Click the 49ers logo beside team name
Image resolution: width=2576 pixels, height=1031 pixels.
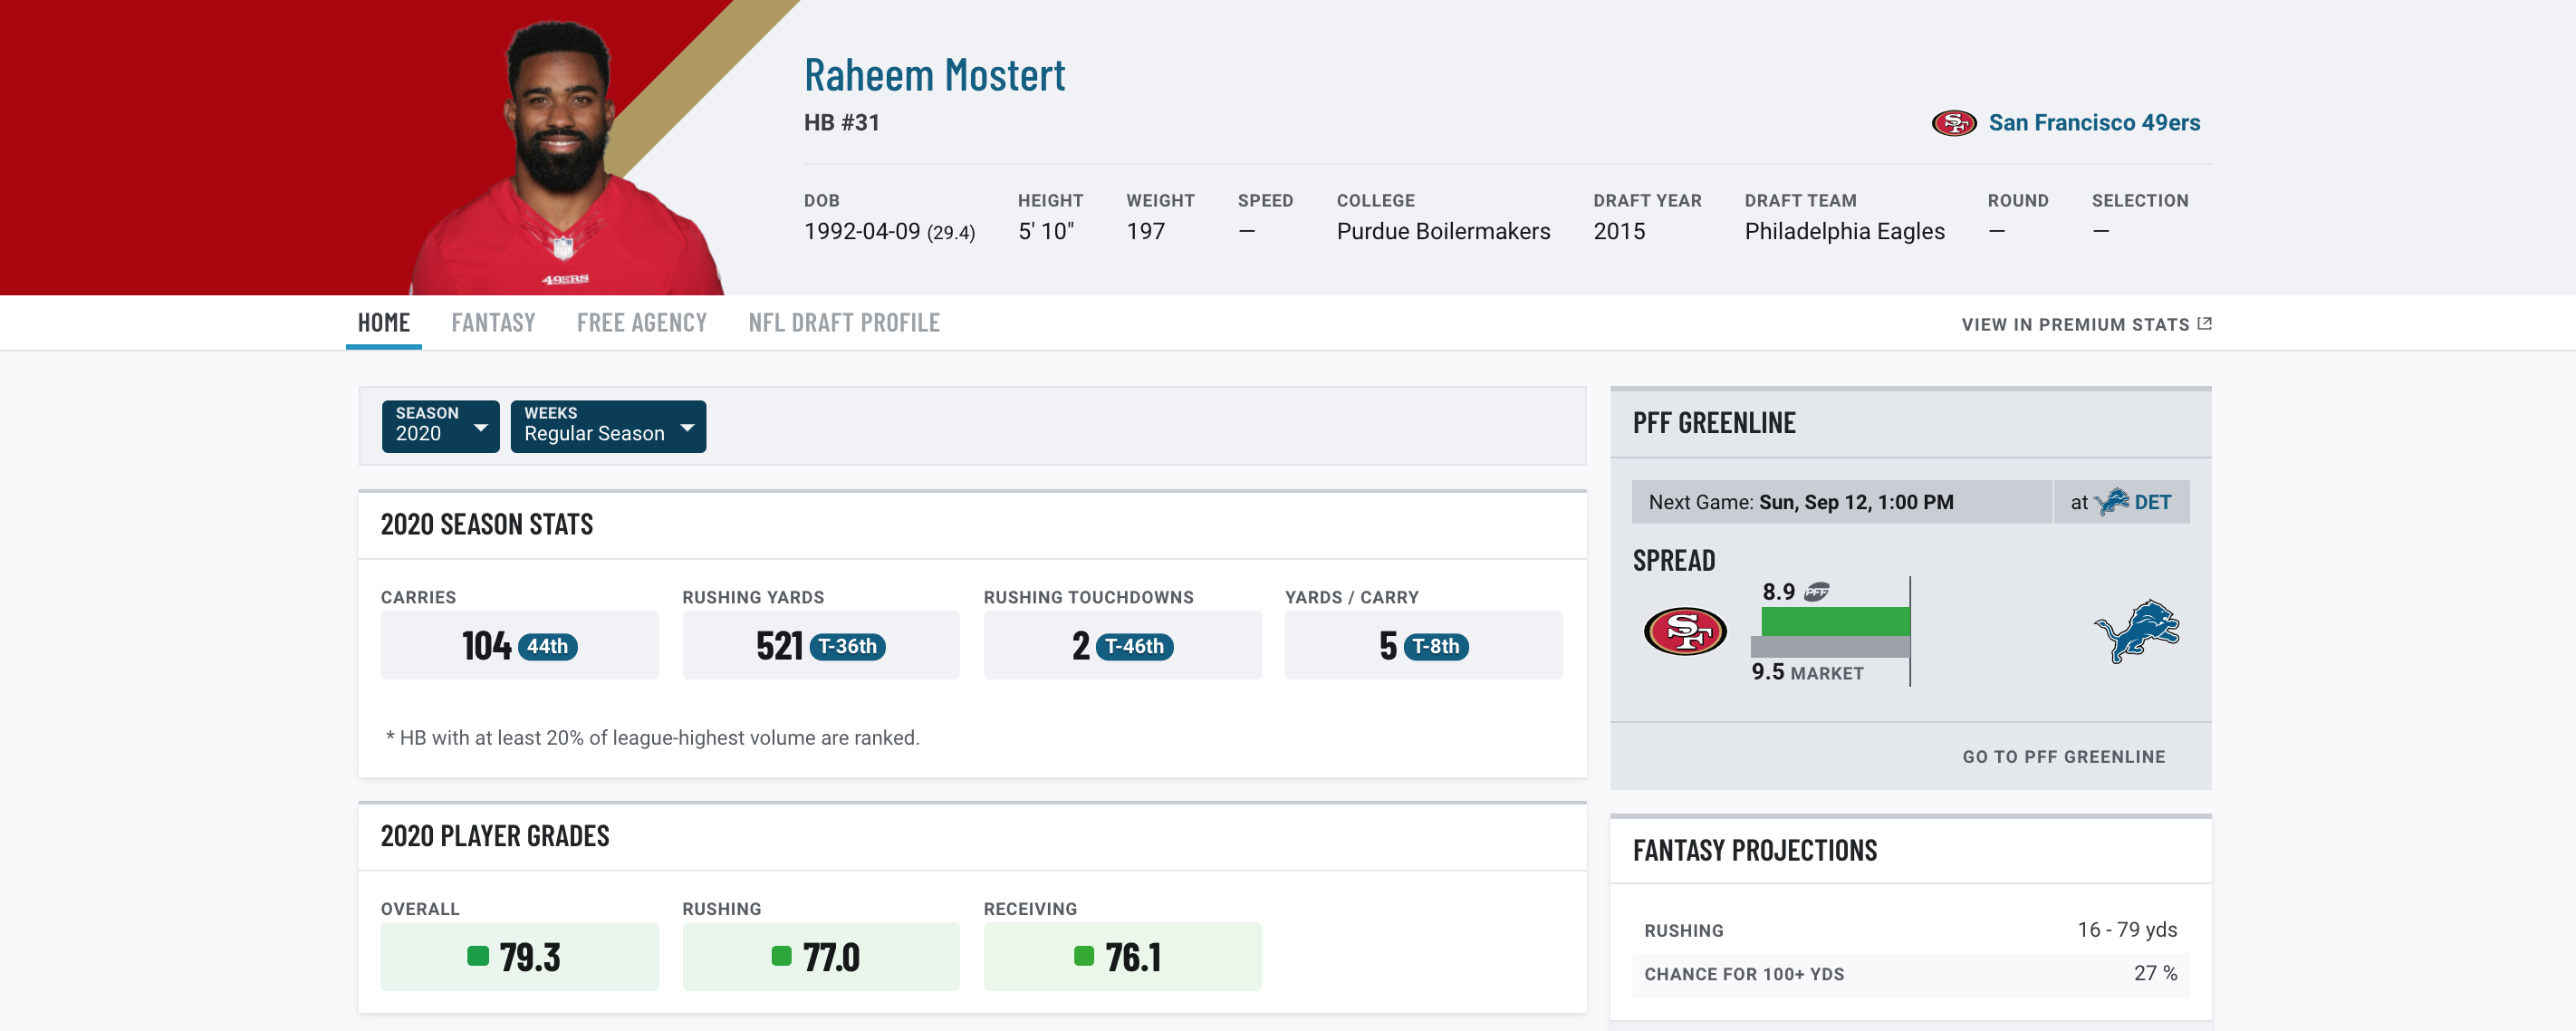tap(1953, 123)
